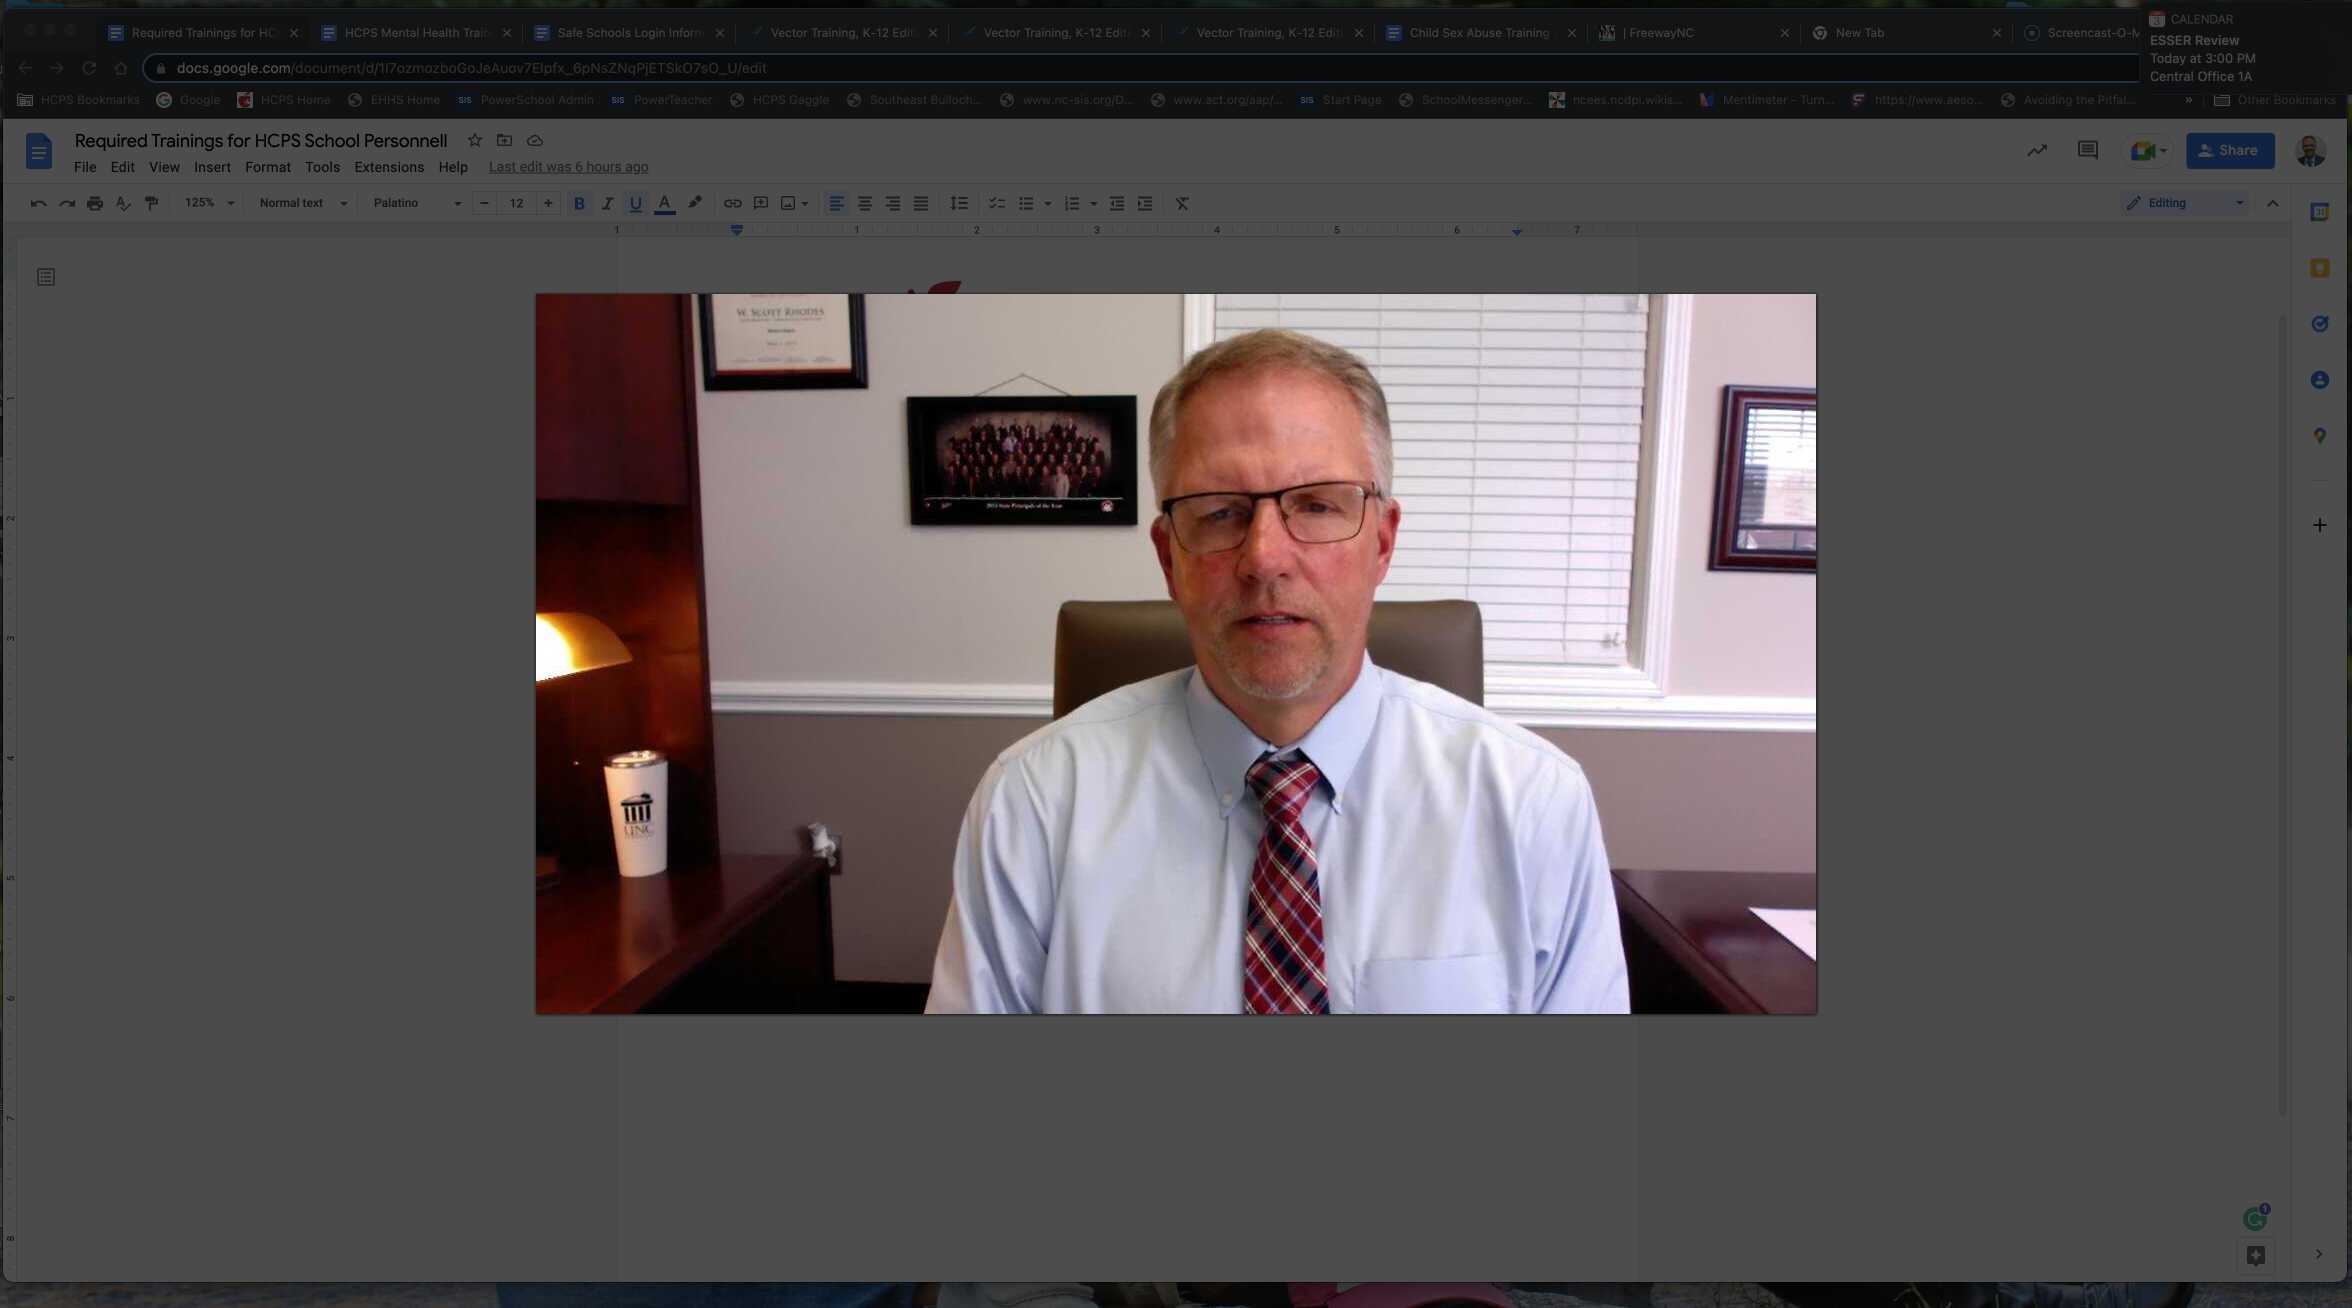This screenshot has width=2352, height=1308.
Task: Open the Palatino font dropdown
Action: point(417,203)
